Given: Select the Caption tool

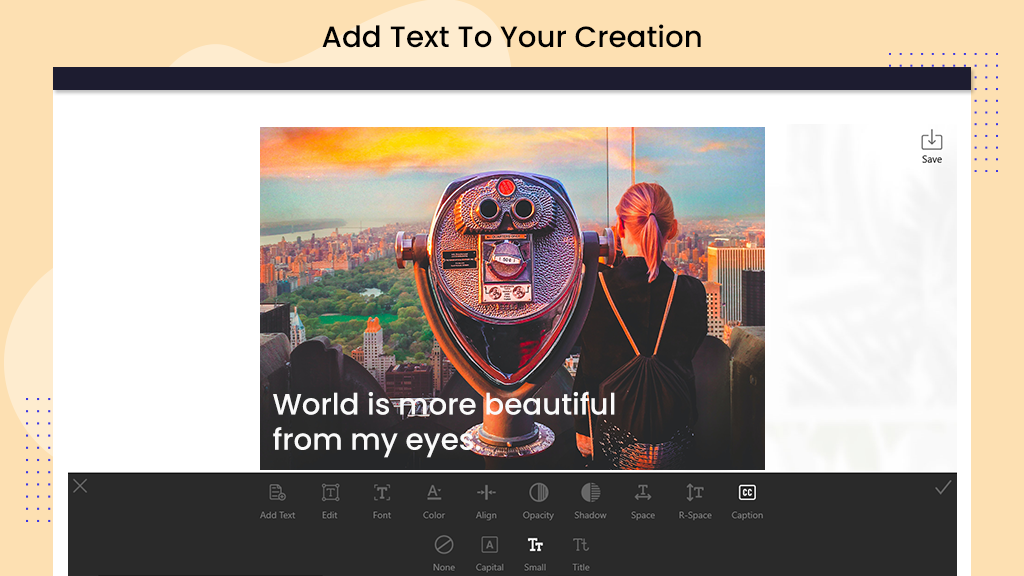Looking at the screenshot, I should tap(747, 502).
